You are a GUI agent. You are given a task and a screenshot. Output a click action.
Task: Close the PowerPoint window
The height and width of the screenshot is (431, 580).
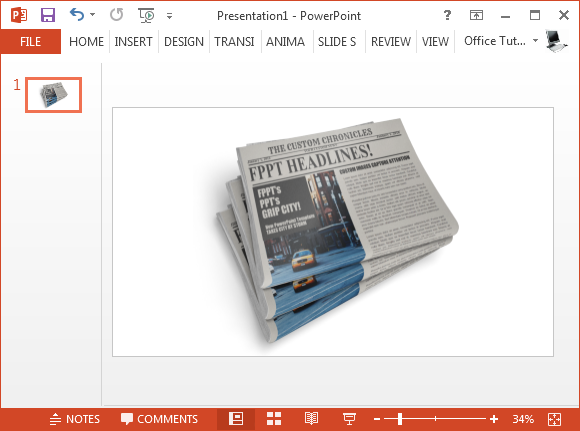[564, 15]
